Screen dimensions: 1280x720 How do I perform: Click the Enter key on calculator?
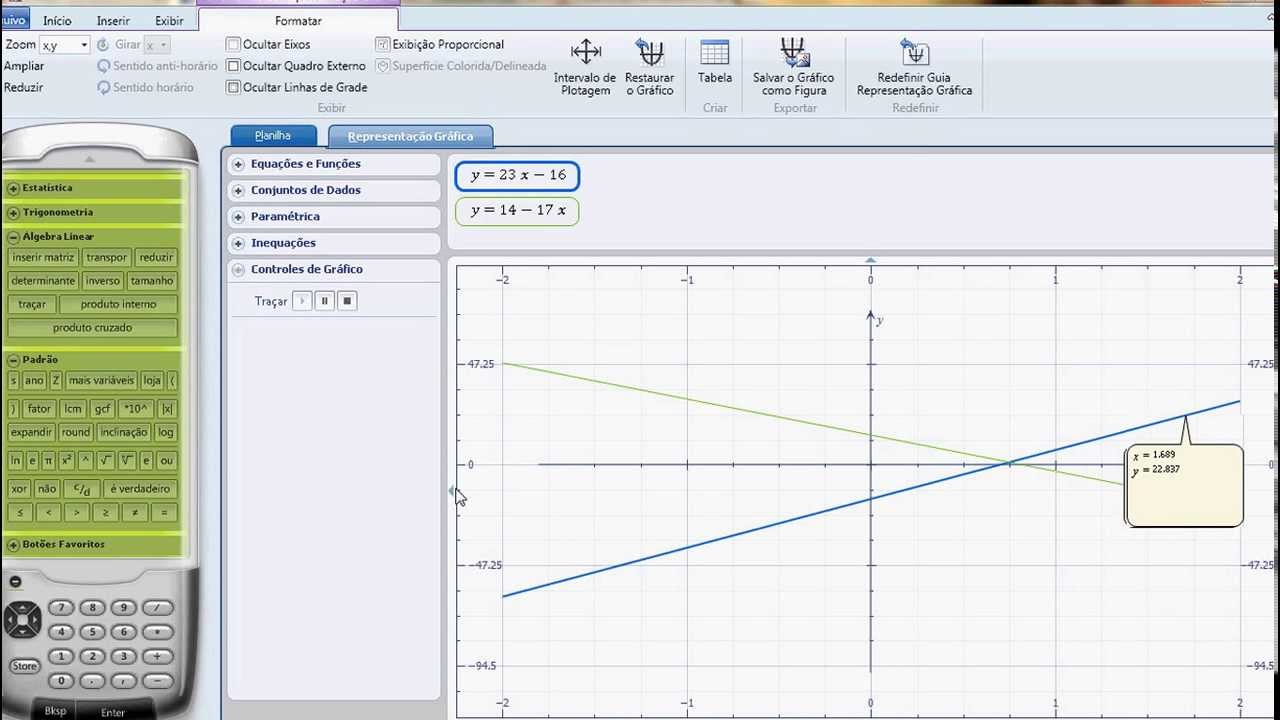(x=113, y=712)
